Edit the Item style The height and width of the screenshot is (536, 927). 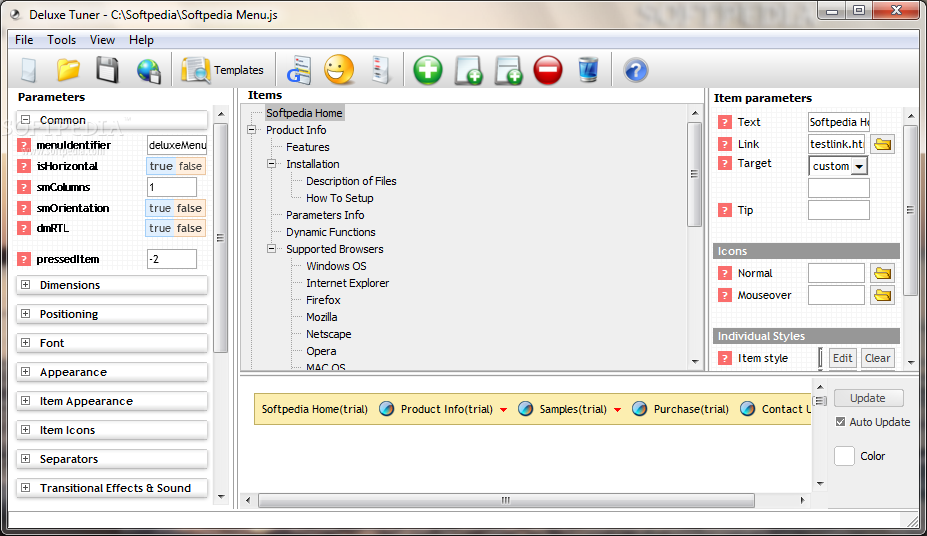(842, 358)
